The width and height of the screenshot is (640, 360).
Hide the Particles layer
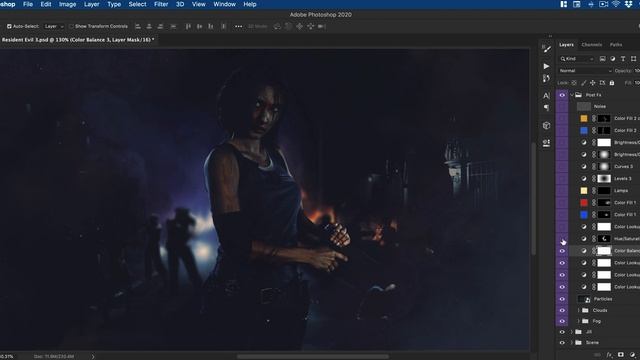tap(562, 299)
